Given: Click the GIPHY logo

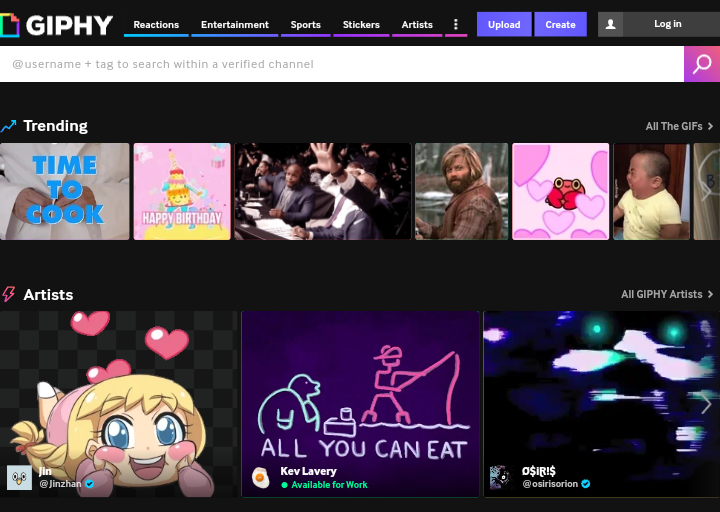Looking at the screenshot, I should tap(56, 25).
